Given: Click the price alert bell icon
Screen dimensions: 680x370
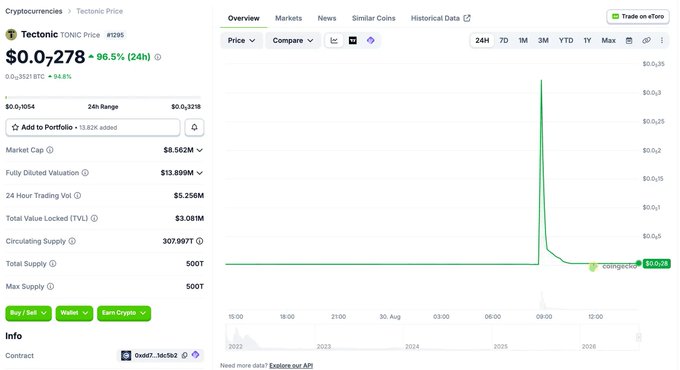Looking at the screenshot, I should pyautogui.click(x=194, y=127).
